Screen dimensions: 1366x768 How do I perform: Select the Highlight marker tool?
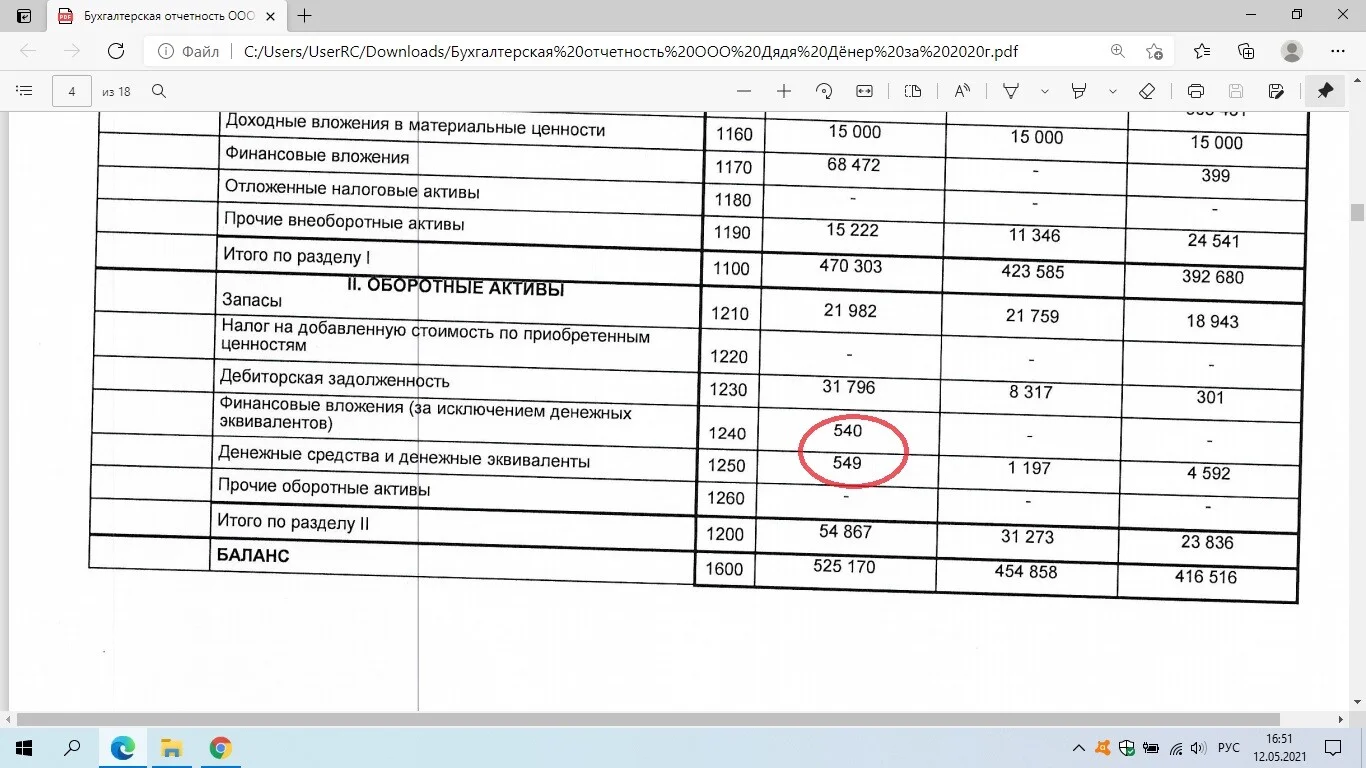(1079, 91)
